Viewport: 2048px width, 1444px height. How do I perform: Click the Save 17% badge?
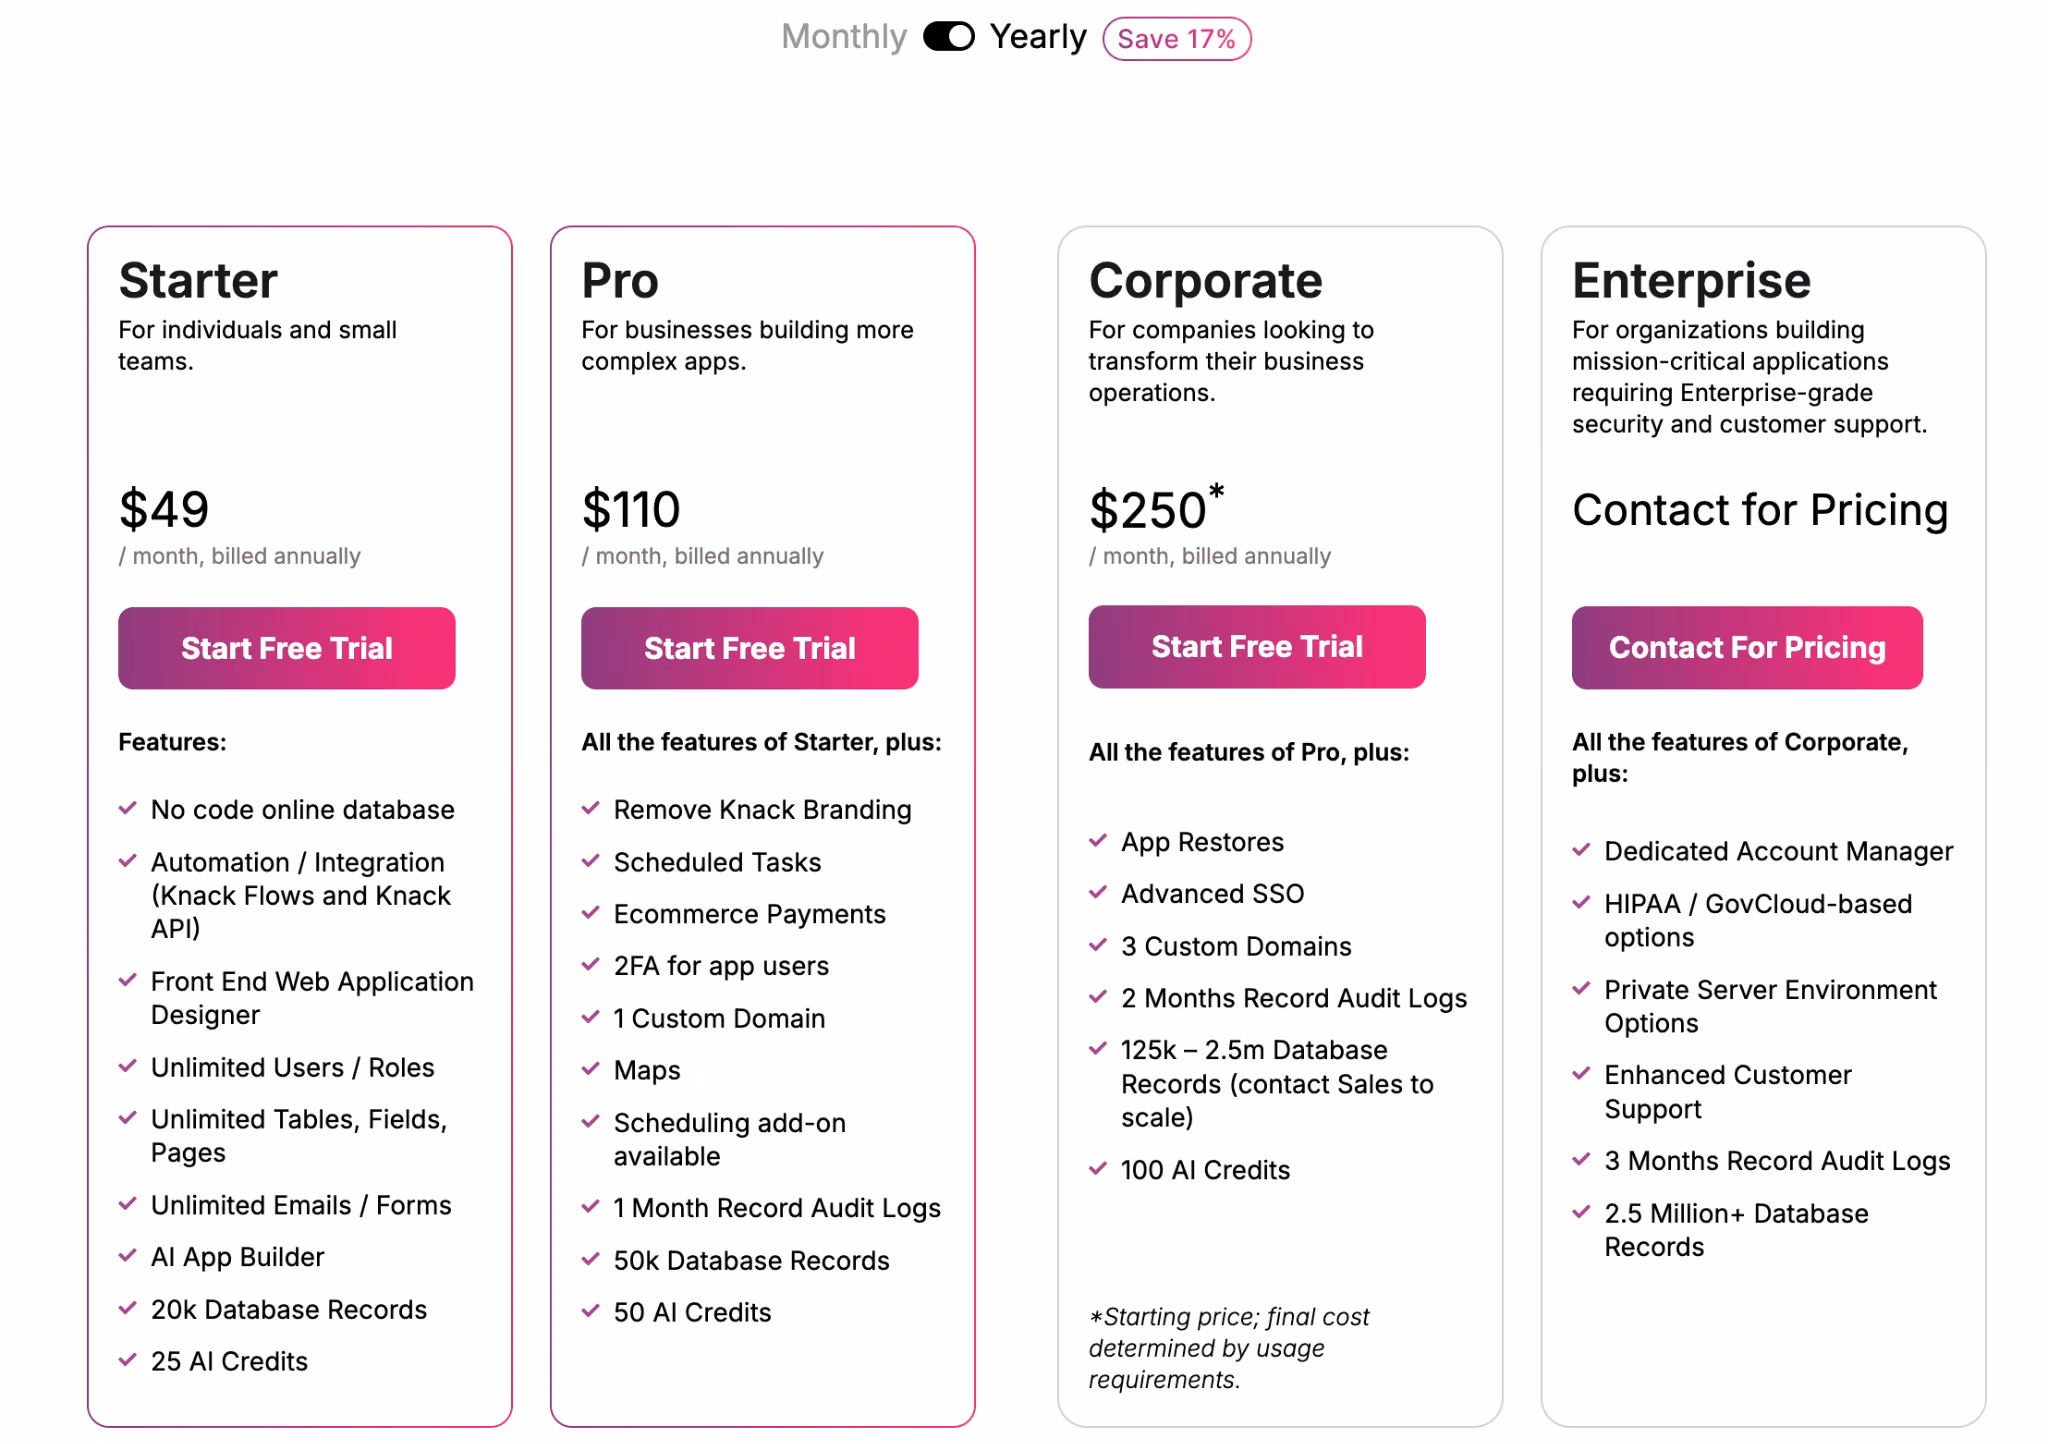tap(1177, 39)
